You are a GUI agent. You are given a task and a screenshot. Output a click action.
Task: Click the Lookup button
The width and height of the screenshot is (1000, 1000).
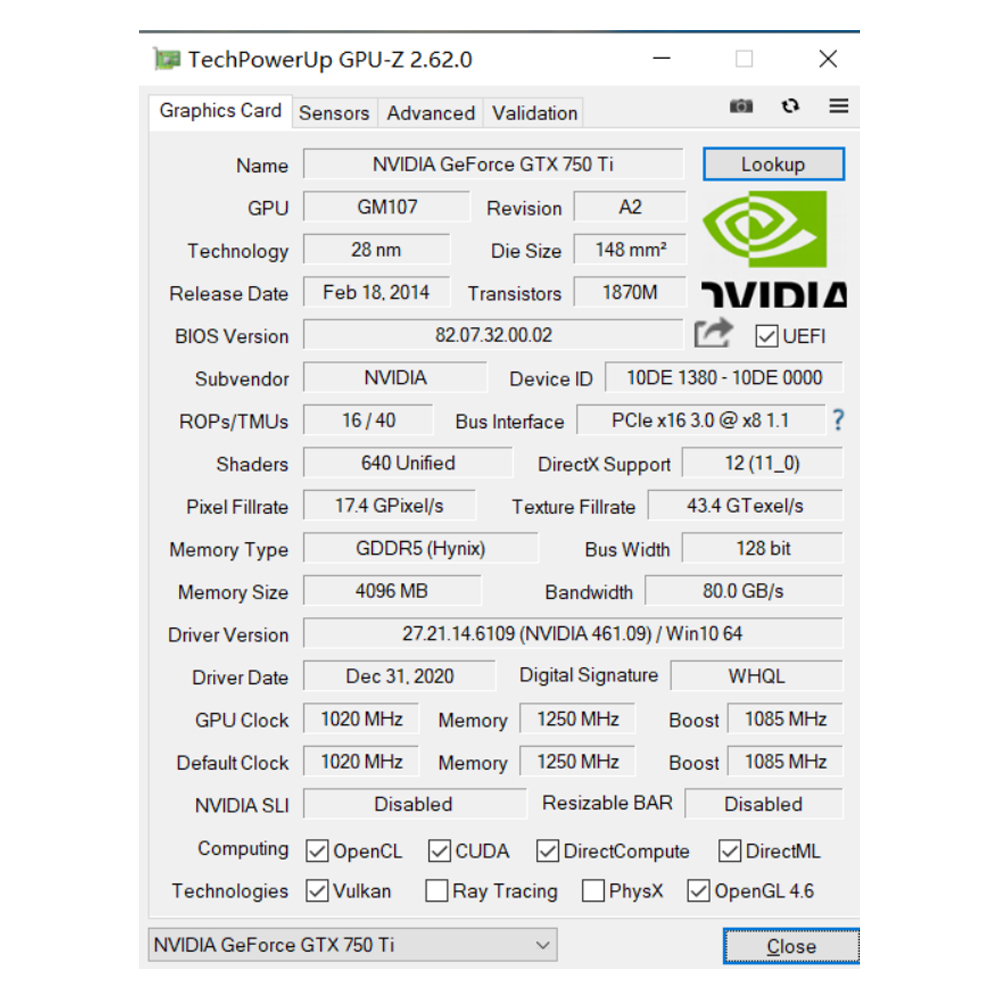coord(774,165)
